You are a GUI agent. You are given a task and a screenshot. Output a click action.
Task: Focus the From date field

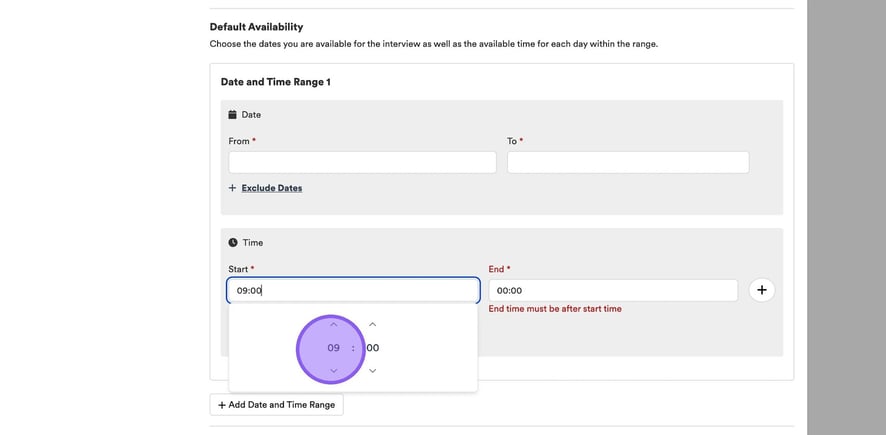pos(362,162)
